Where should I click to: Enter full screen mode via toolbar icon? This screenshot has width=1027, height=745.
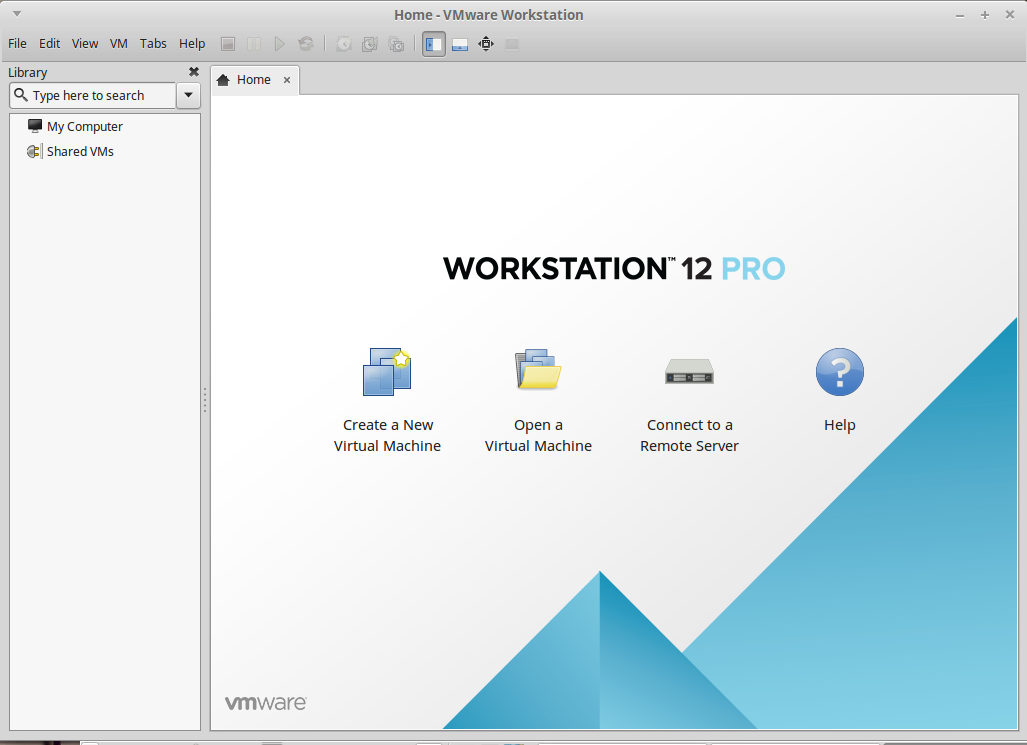(x=486, y=44)
